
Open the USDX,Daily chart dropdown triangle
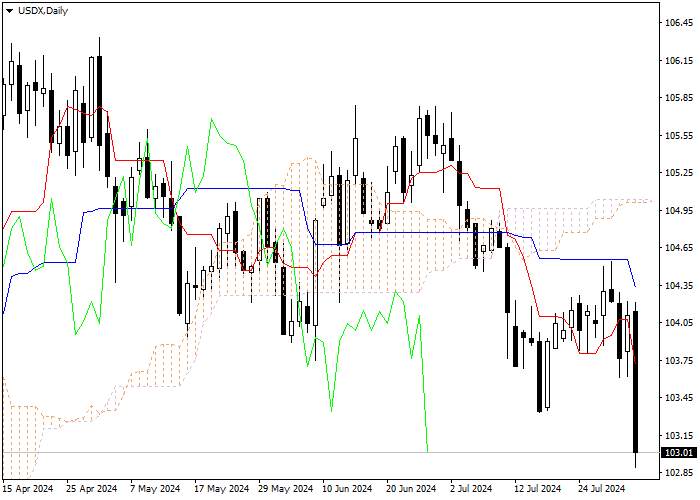(10, 11)
